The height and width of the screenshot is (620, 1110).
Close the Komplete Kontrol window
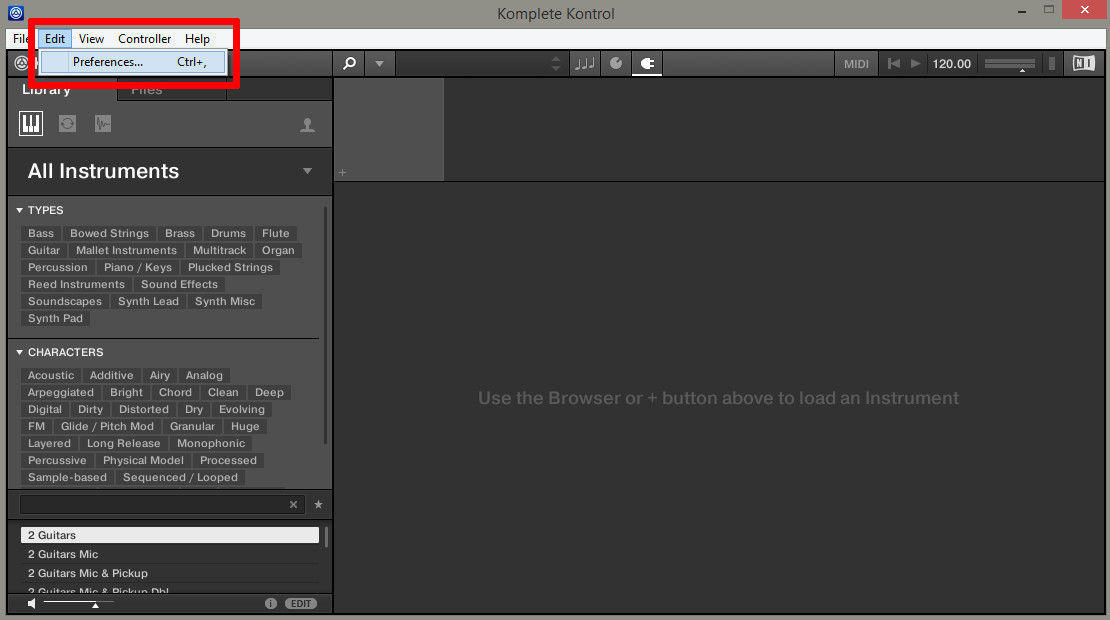(1085, 10)
